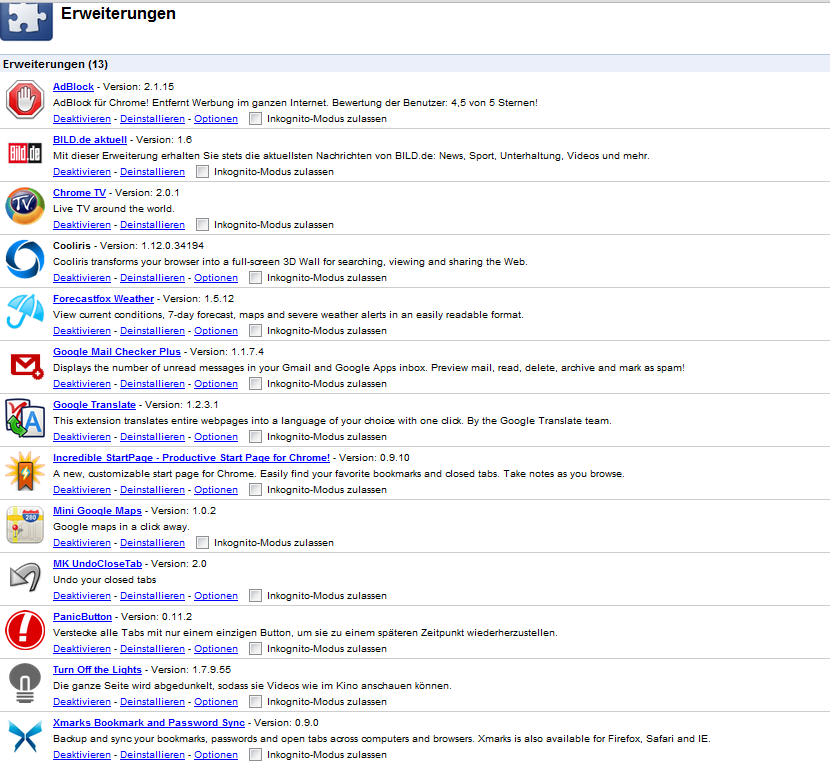Open the BILD.de aktuell link

(x=90, y=140)
